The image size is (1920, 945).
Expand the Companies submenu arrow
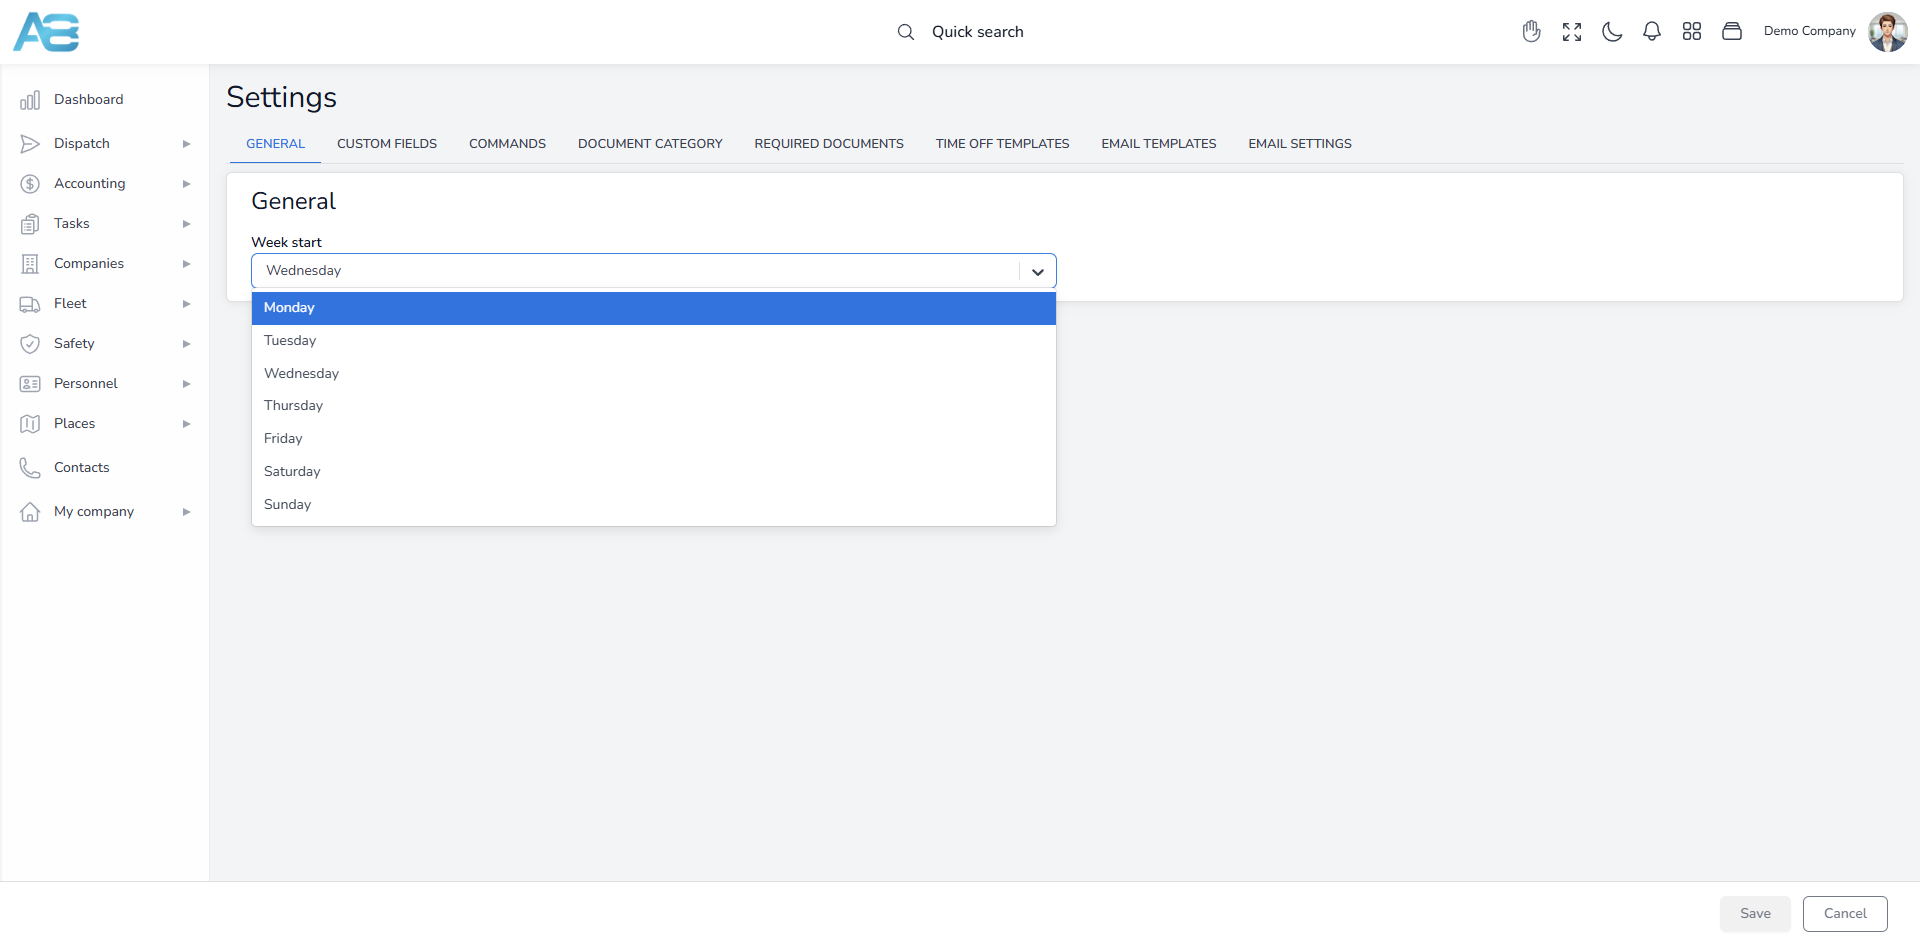point(186,264)
